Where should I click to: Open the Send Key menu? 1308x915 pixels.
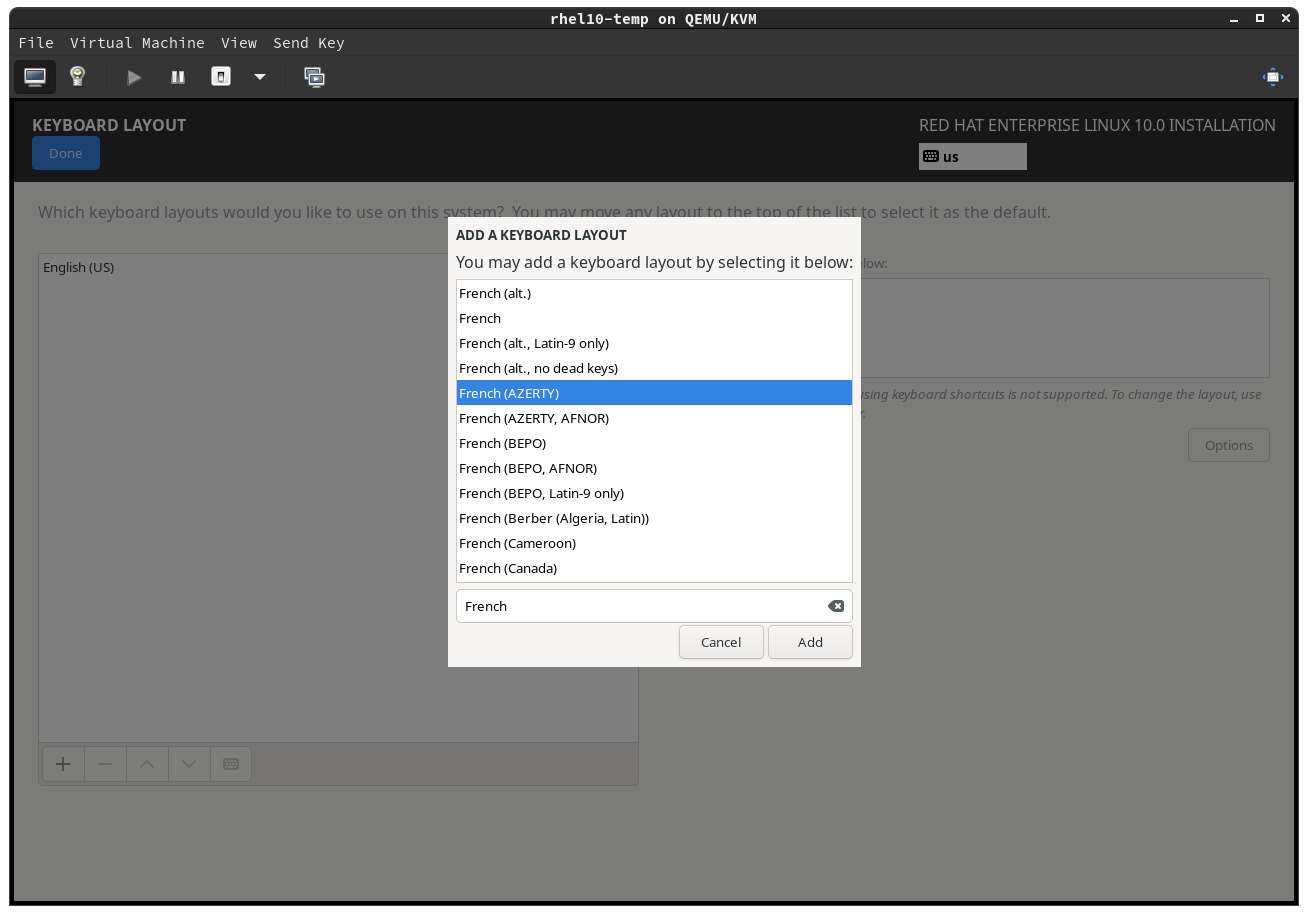click(308, 43)
